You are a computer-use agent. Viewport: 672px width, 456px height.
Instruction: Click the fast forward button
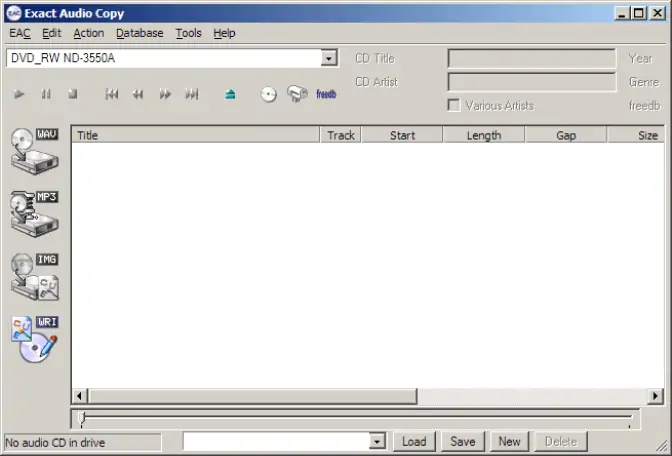(x=165, y=94)
